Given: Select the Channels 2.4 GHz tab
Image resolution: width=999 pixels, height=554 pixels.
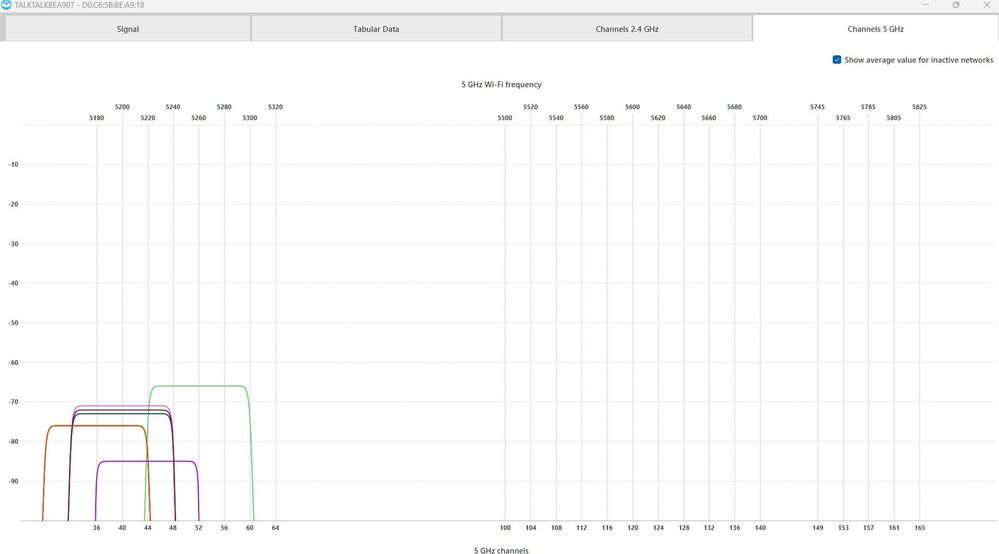Looking at the screenshot, I should (x=627, y=29).
